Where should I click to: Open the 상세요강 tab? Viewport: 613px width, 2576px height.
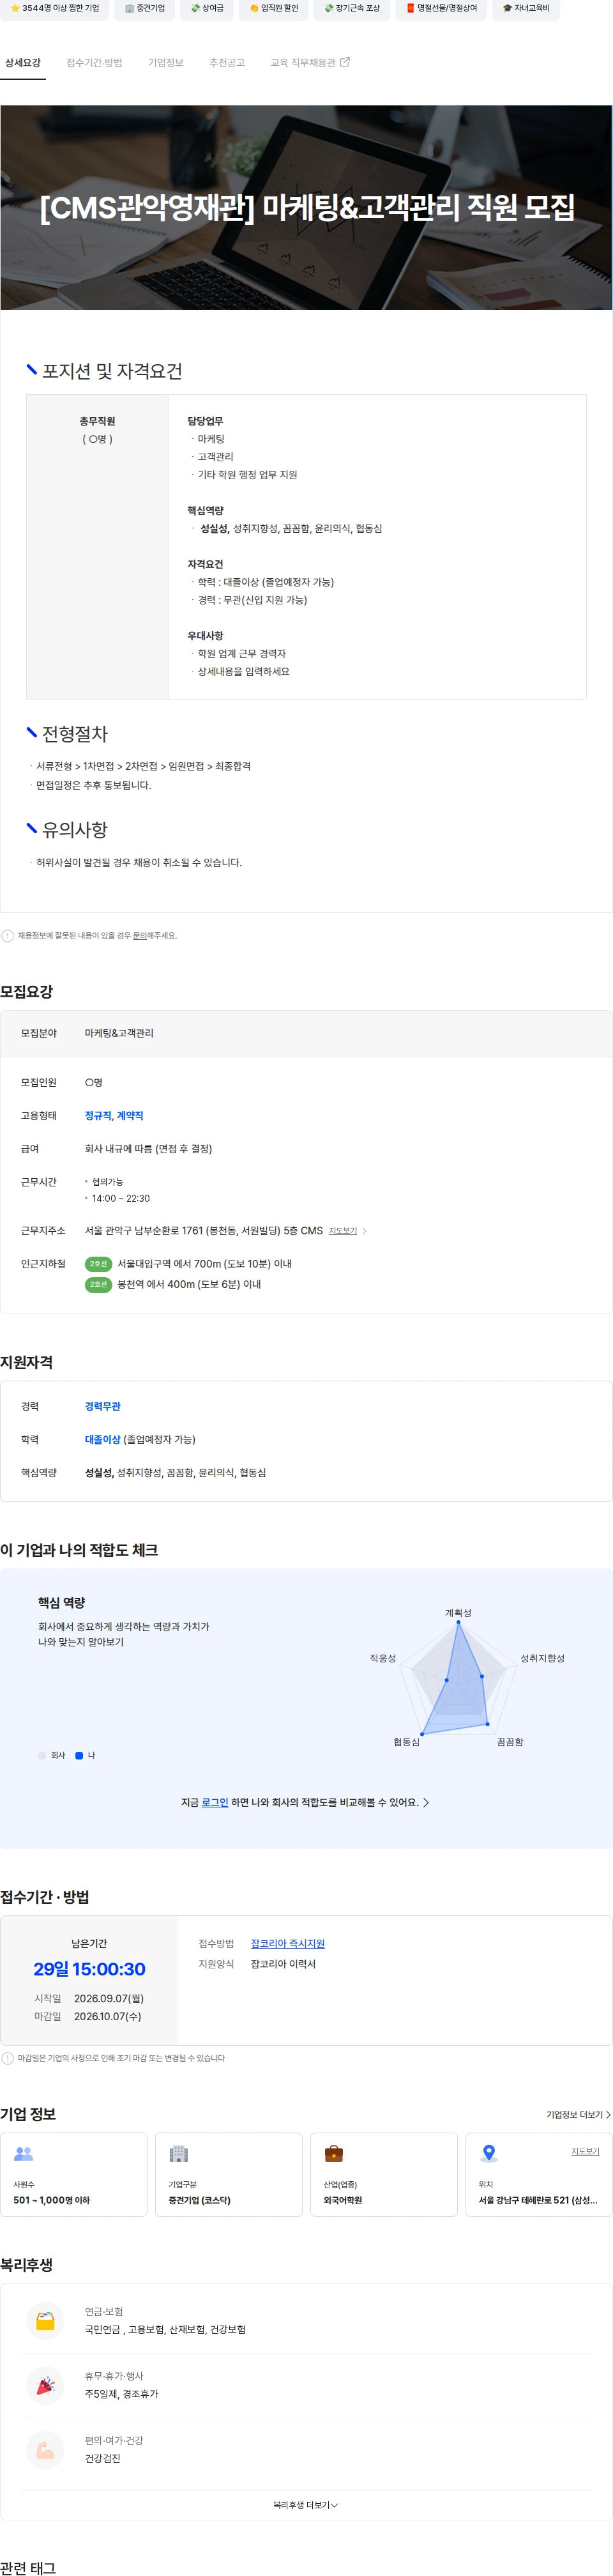tap(23, 63)
